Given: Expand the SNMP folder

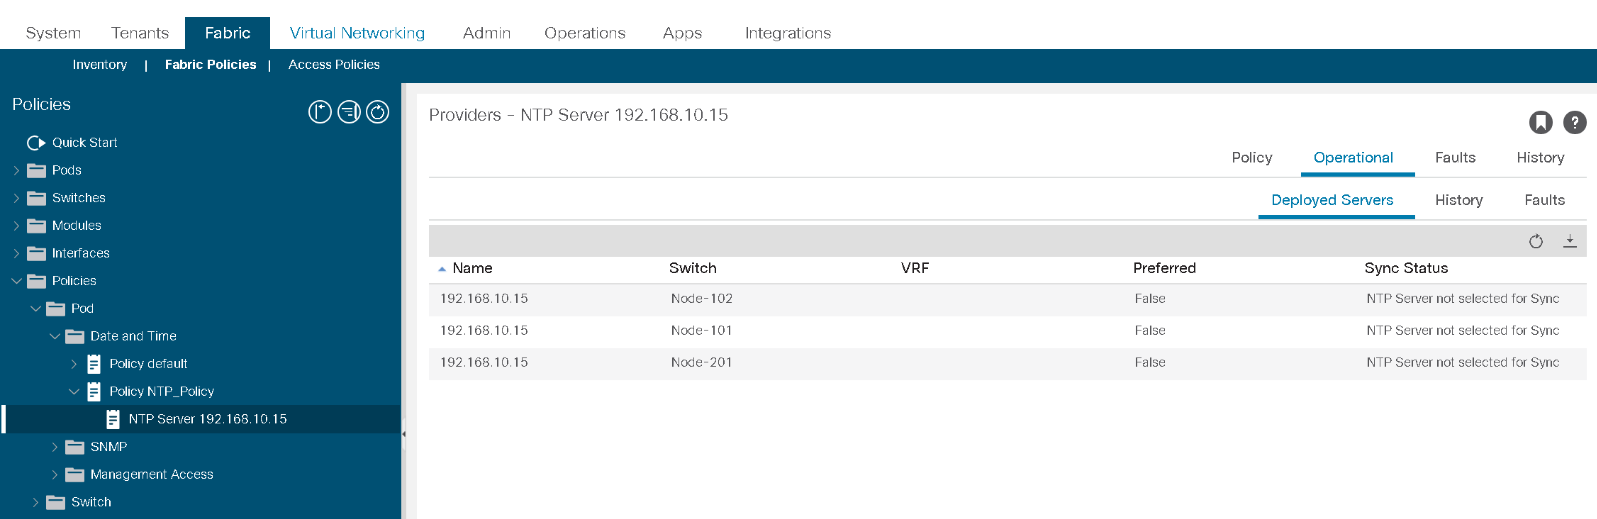Looking at the screenshot, I should [54, 447].
